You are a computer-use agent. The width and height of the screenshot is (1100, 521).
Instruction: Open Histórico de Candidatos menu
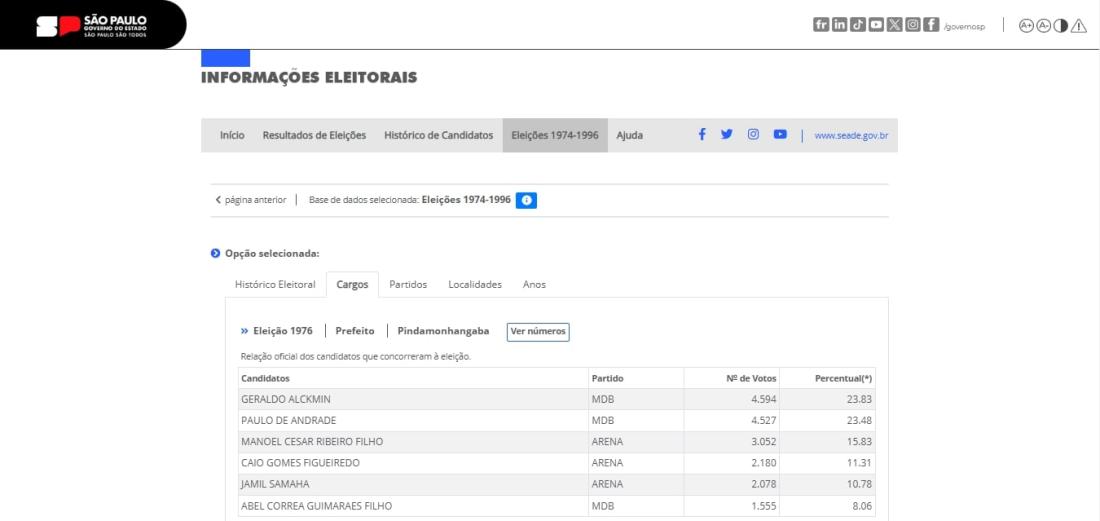(x=438, y=135)
